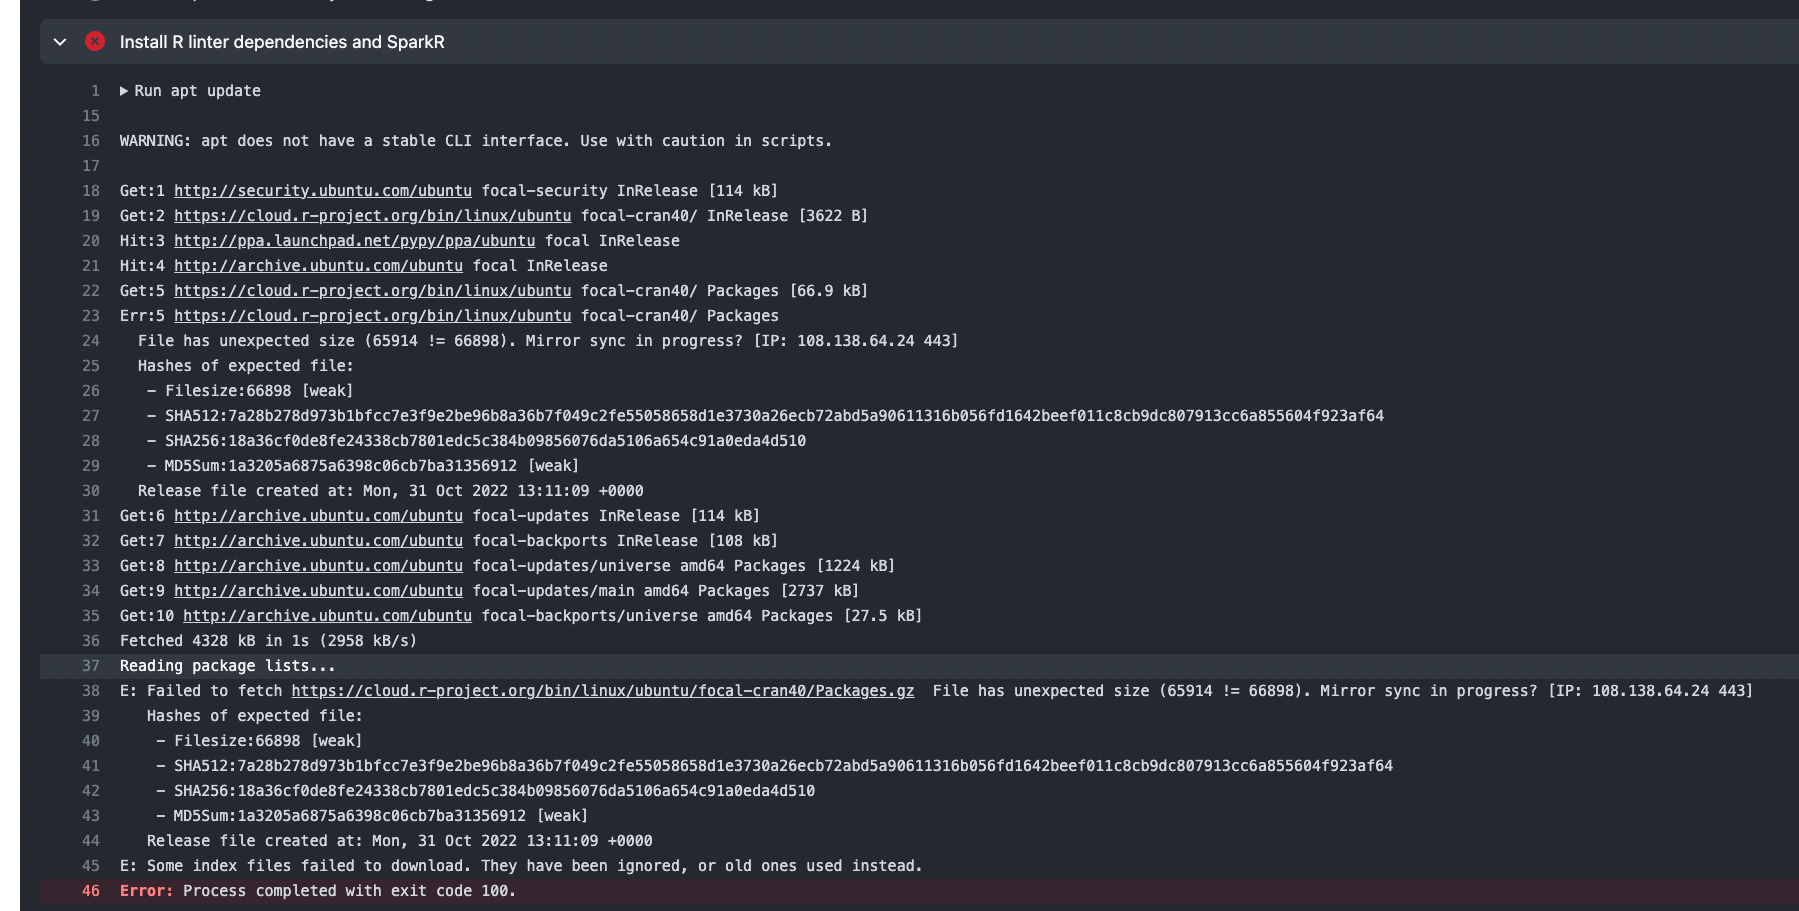Select line number 1
Screen dimensions: 1799x911
(x=95, y=91)
